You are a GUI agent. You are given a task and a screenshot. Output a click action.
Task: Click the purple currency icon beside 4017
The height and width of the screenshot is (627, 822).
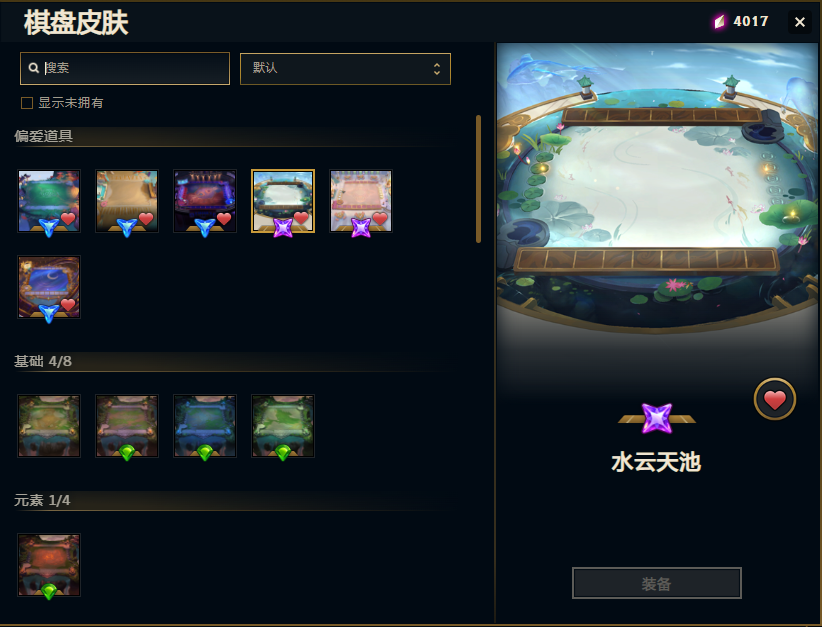(x=720, y=21)
